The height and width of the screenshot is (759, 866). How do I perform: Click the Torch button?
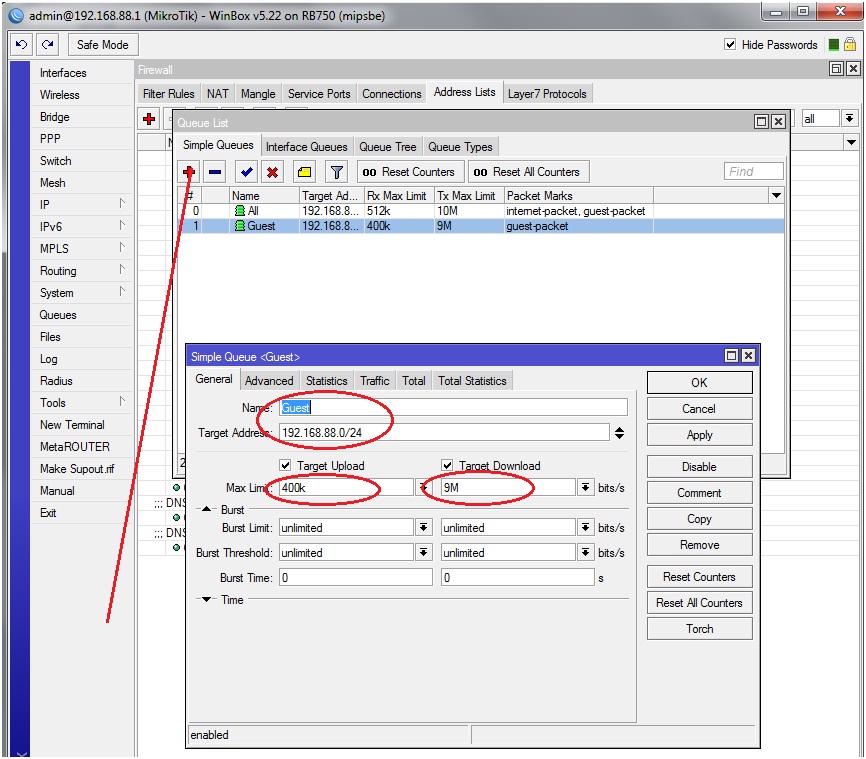click(699, 629)
